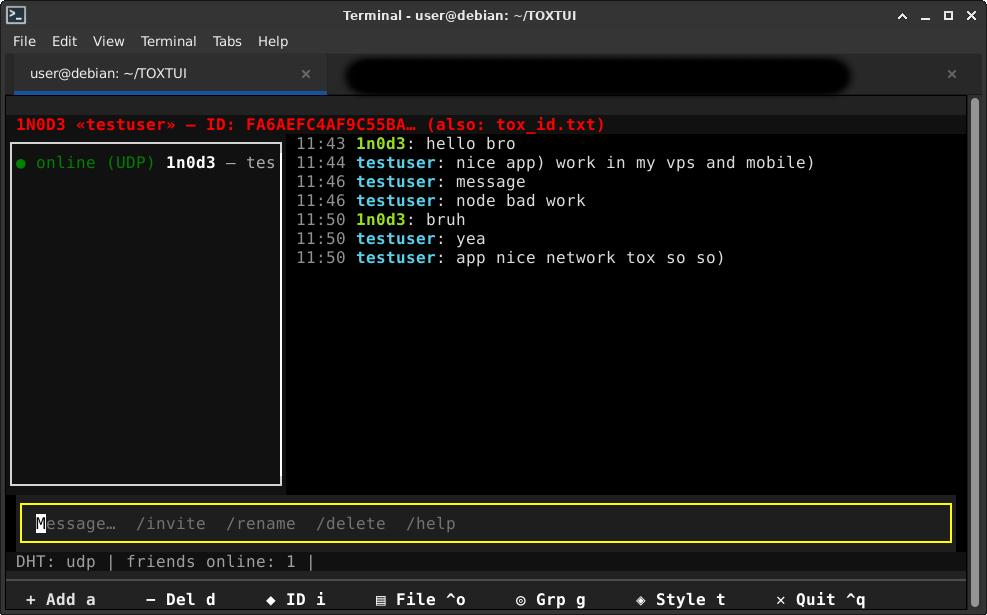Click the red ID header line
The image size is (987, 615).
pos(310,125)
